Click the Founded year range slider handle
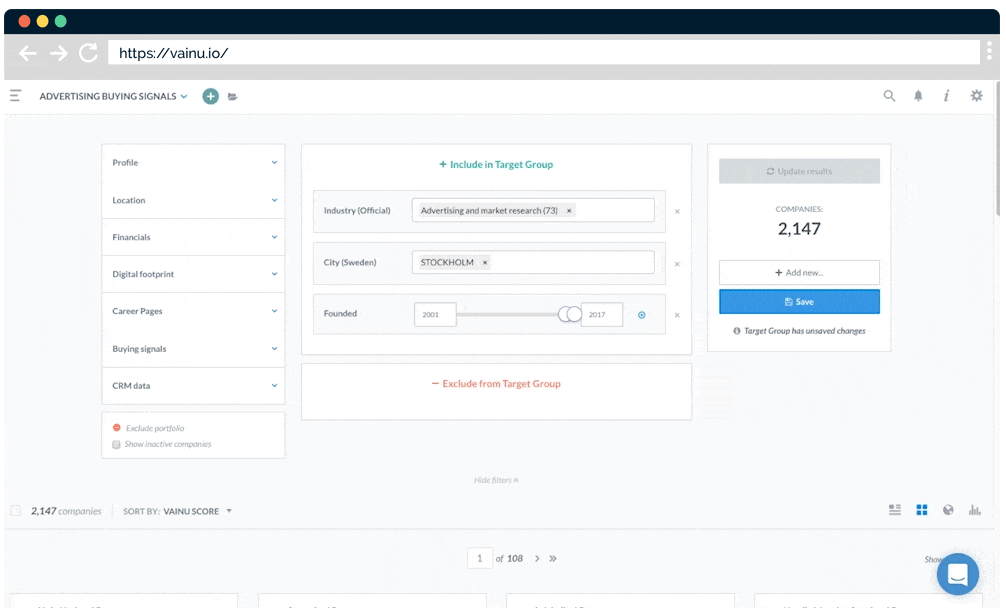This screenshot has height=614, width=1006. (x=570, y=314)
